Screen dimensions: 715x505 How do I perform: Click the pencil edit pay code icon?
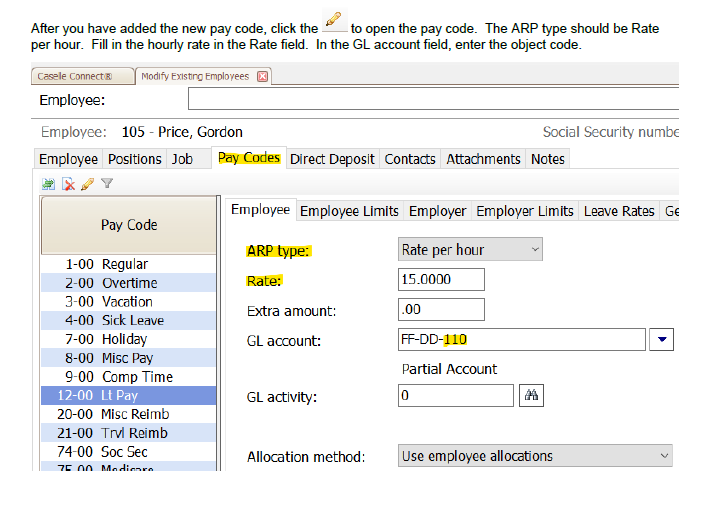[x=88, y=184]
